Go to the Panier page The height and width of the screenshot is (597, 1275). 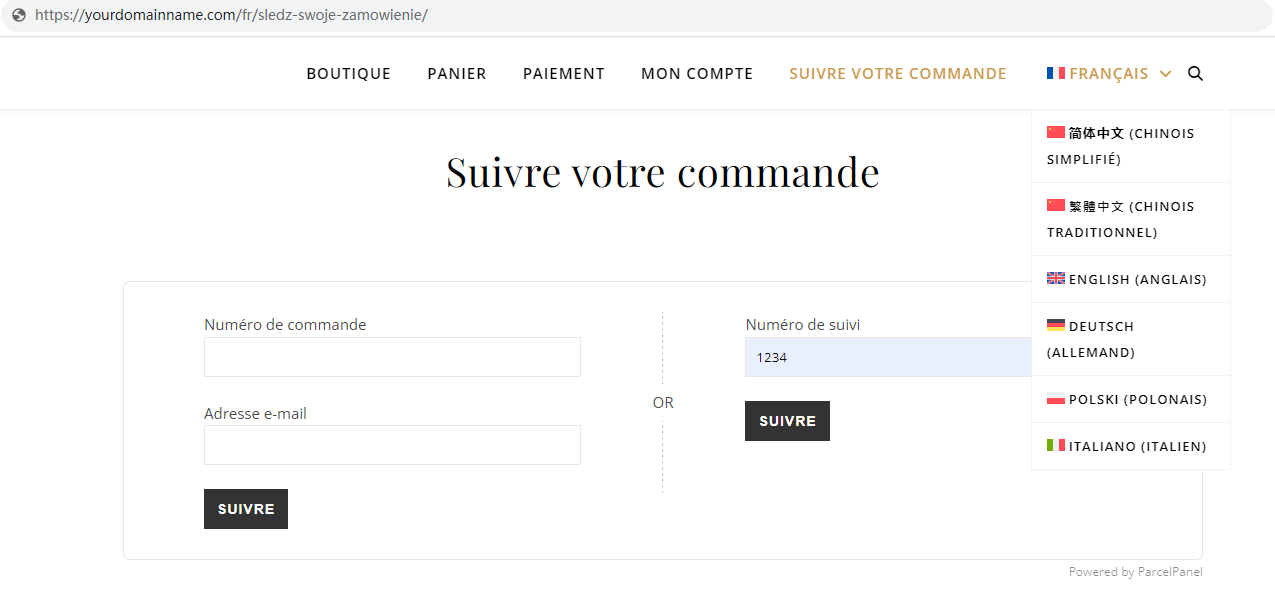click(x=457, y=74)
